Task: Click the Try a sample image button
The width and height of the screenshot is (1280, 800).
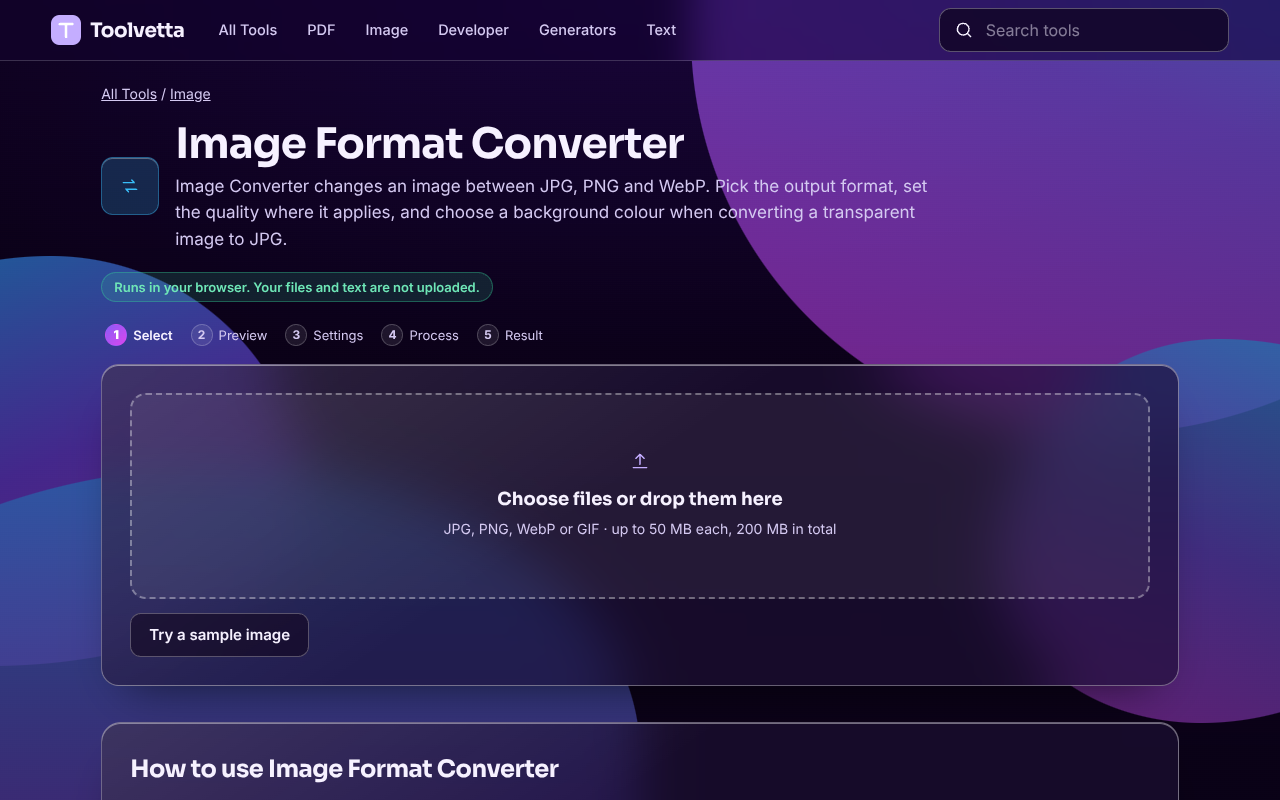Action: 220,635
